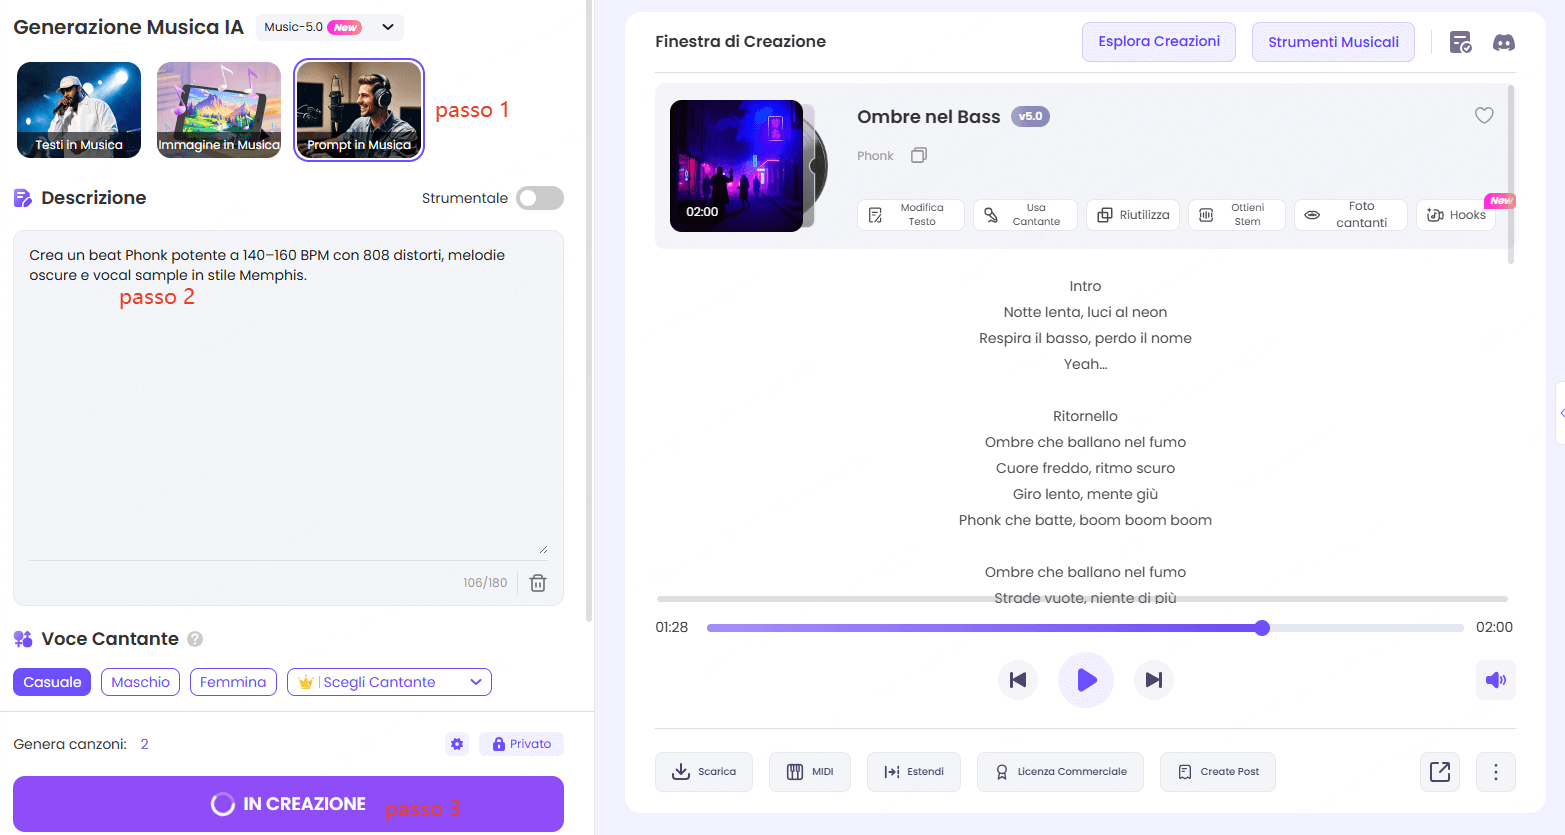The width and height of the screenshot is (1565, 835).
Task: Open the three-dot options menu
Action: [1495, 771]
